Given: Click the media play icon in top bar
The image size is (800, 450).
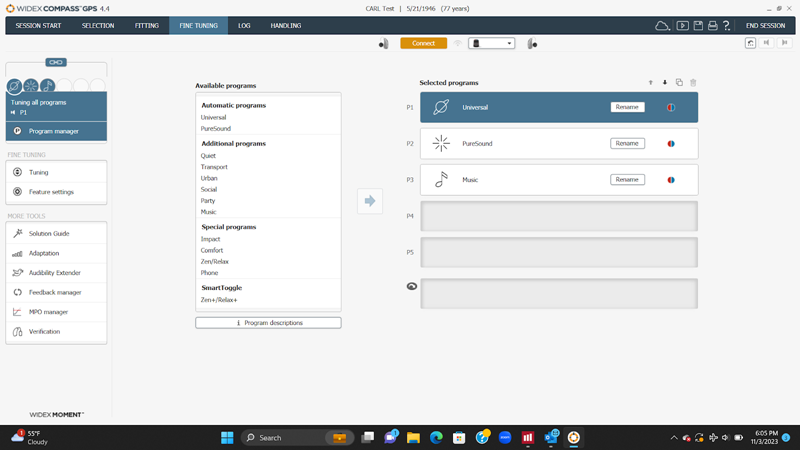Looking at the screenshot, I should [x=682, y=26].
